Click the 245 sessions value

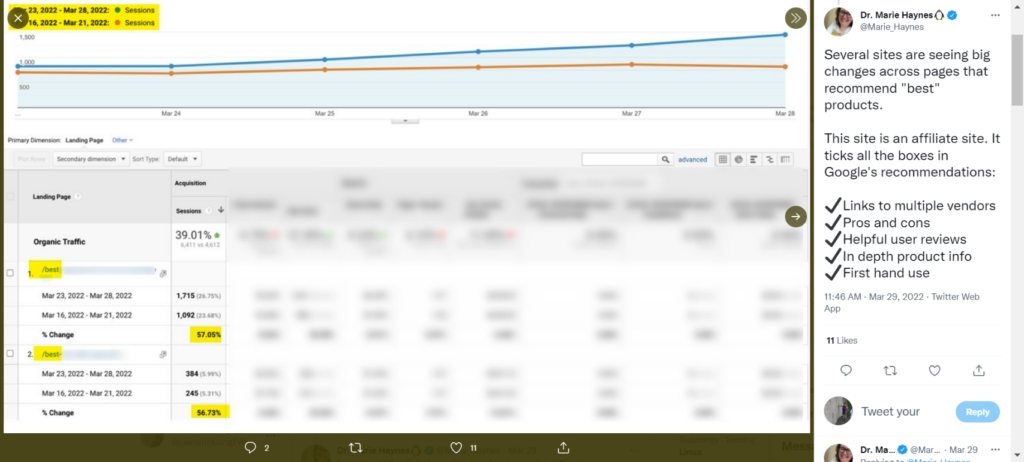tap(191, 393)
